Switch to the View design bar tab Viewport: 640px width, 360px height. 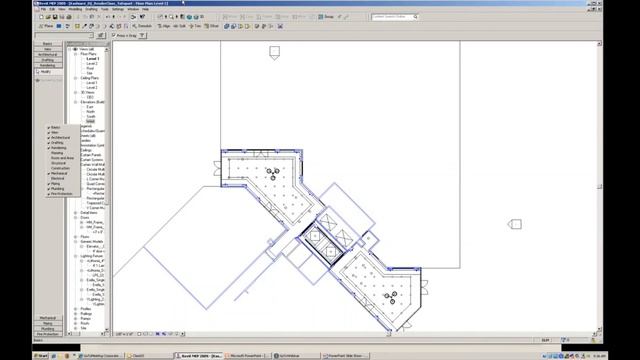pyautogui.click(x=48, y=49)
